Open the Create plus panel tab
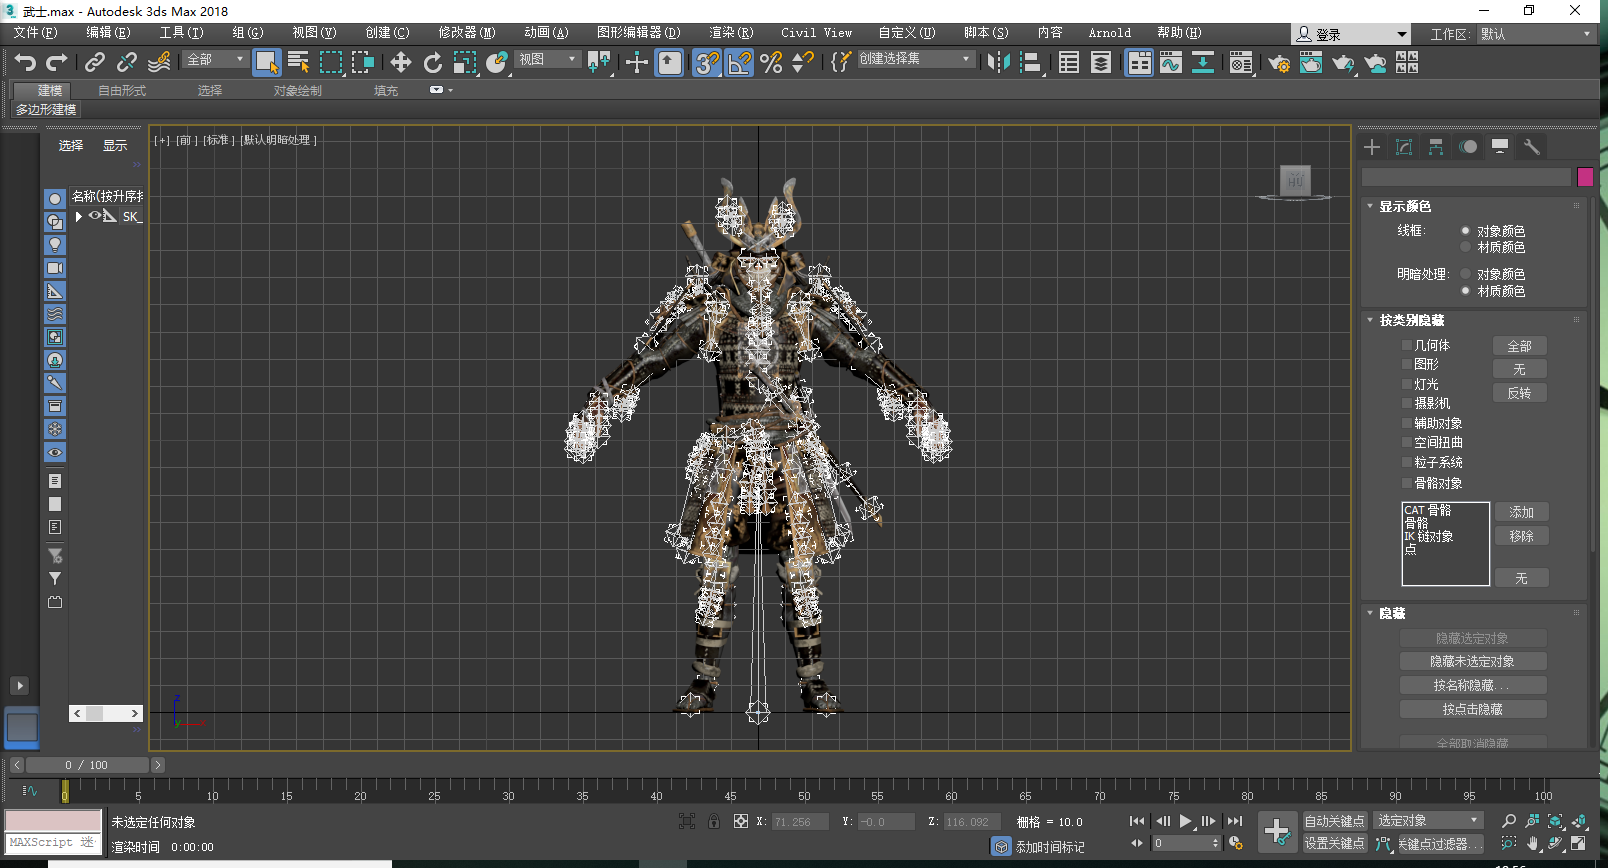The width and height of the screenshot is (1608, 868). point(1372,147)
